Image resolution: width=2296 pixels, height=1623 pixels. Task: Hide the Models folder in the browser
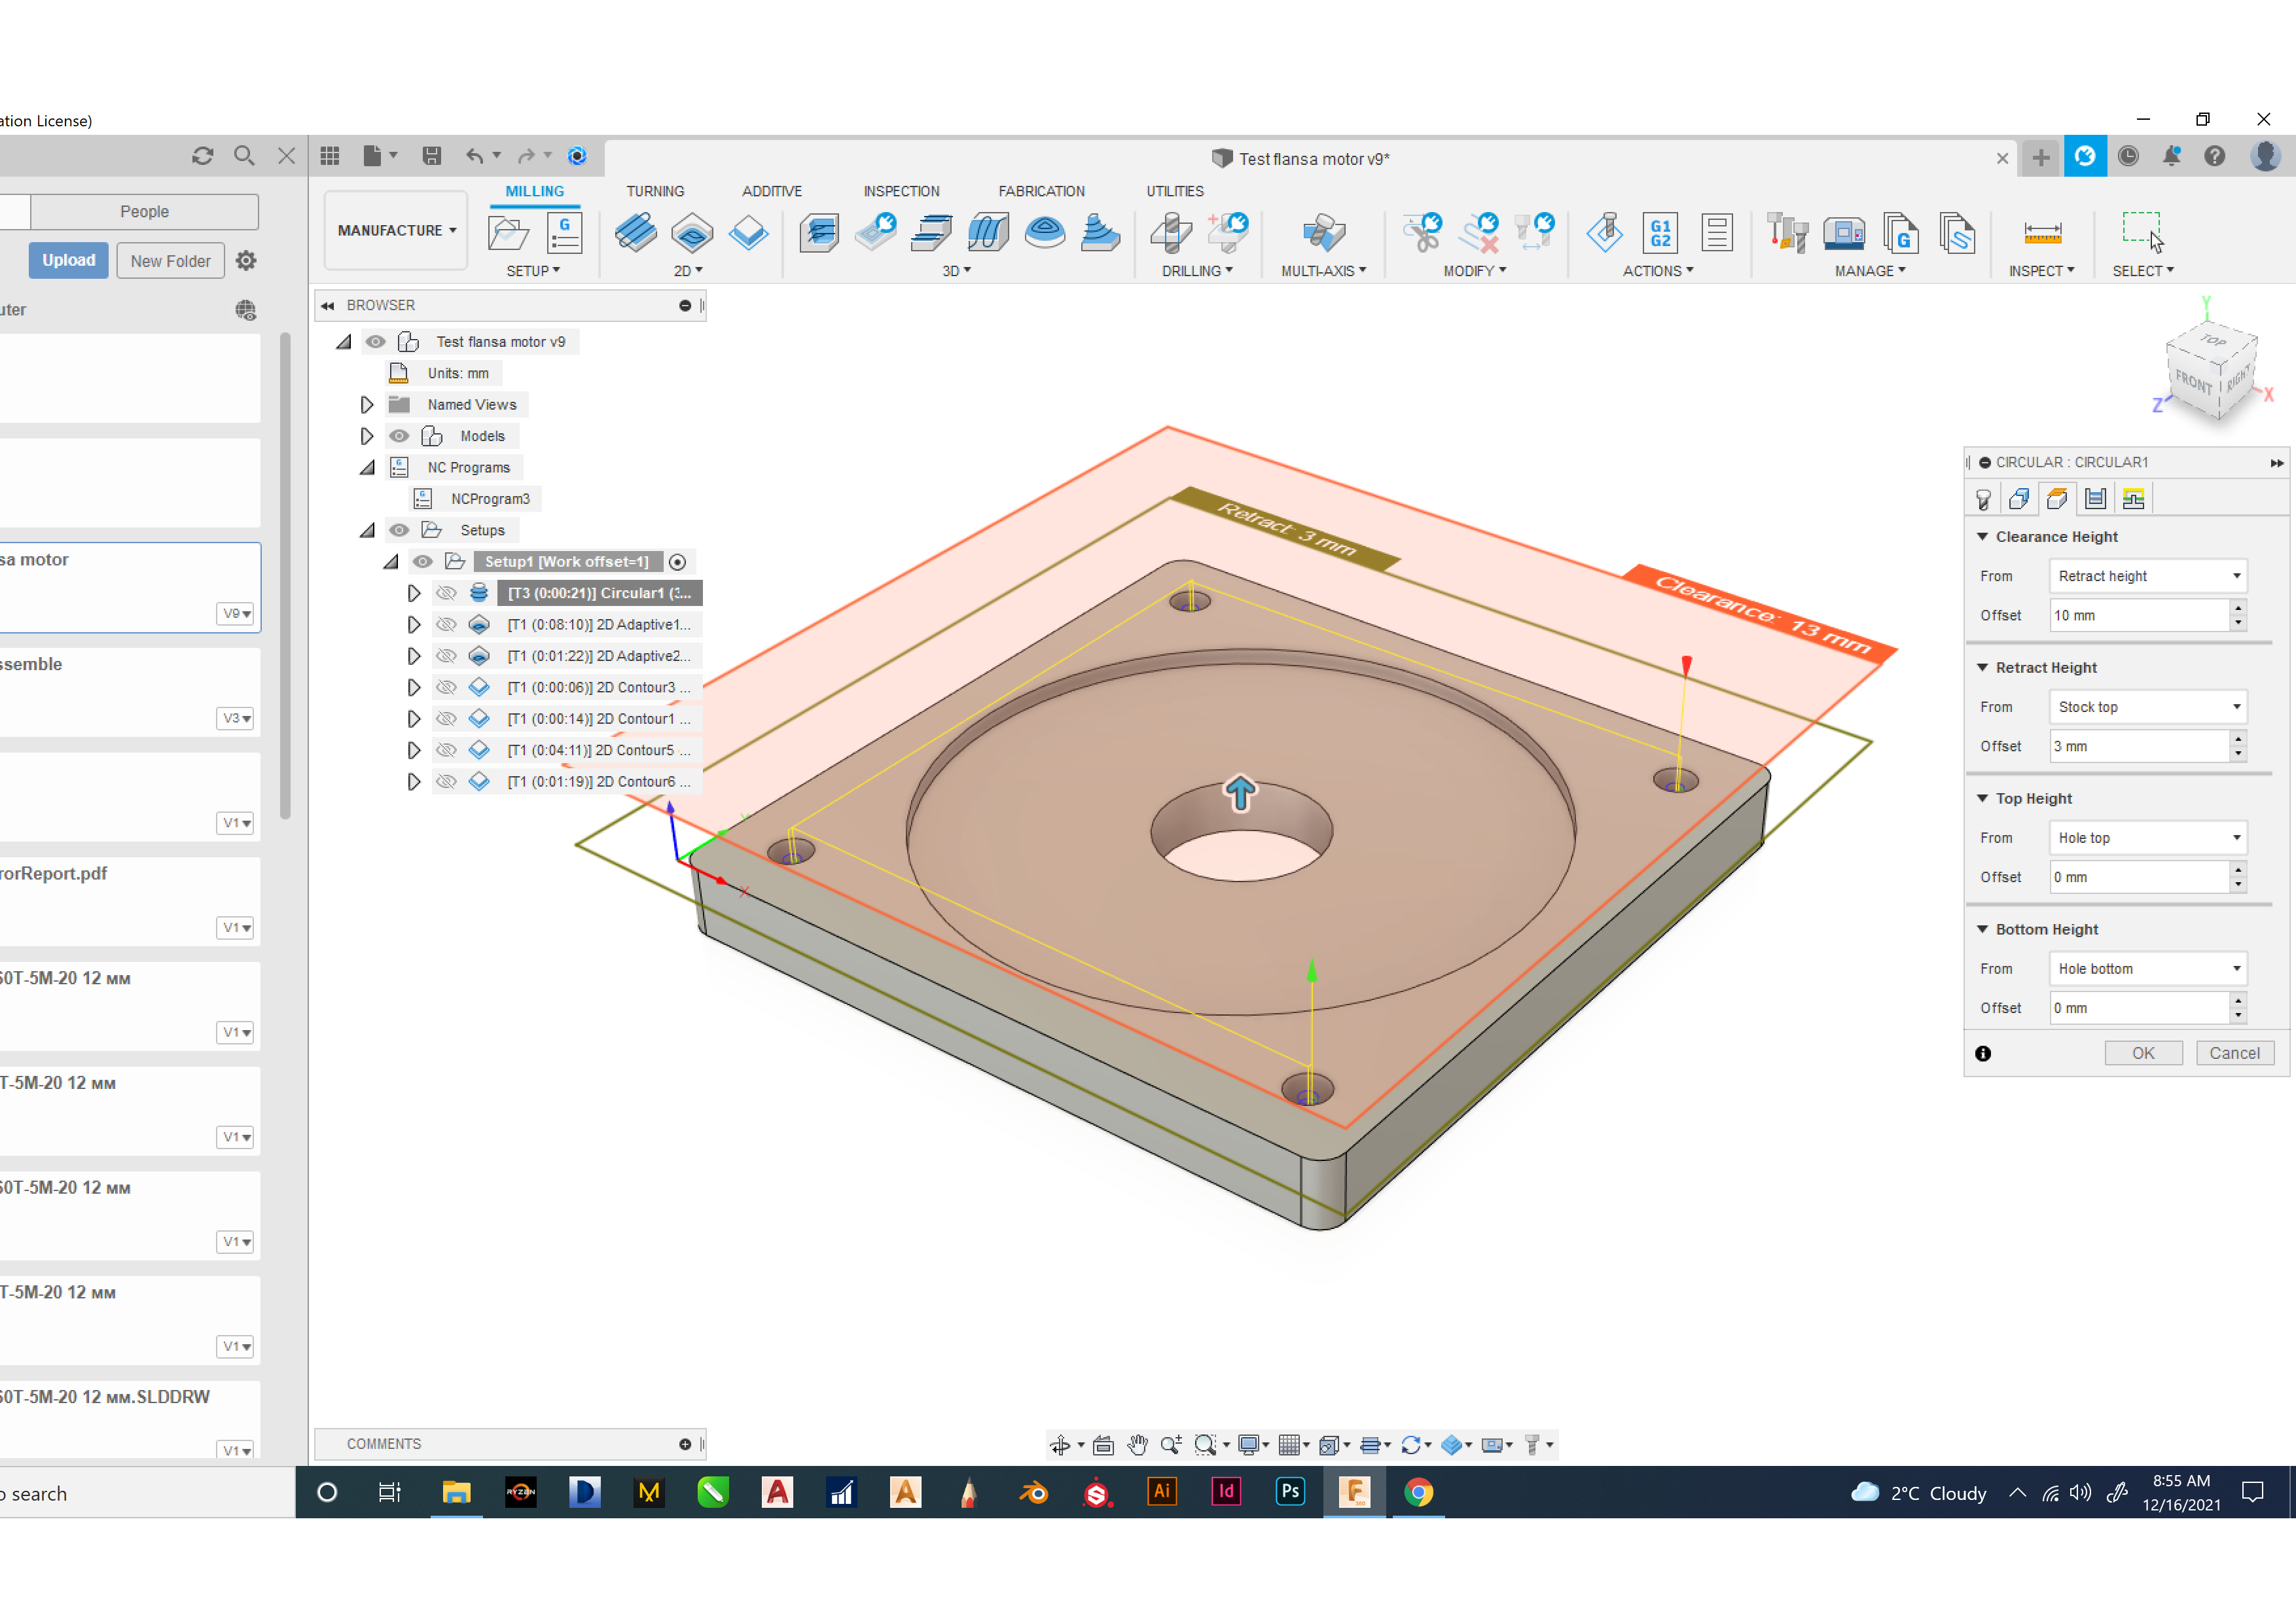[400, 435]
